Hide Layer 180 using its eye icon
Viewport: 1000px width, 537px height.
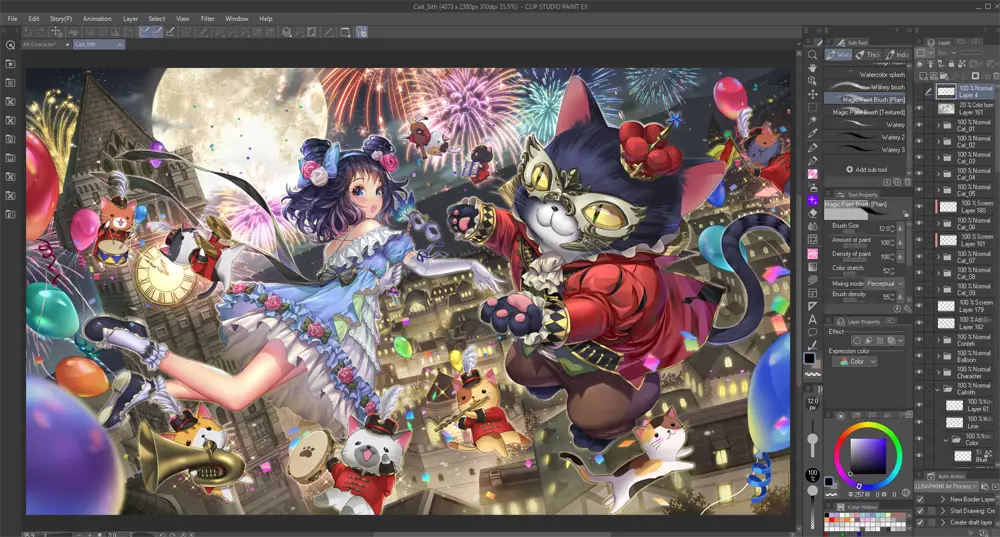(x=919, y=207)
